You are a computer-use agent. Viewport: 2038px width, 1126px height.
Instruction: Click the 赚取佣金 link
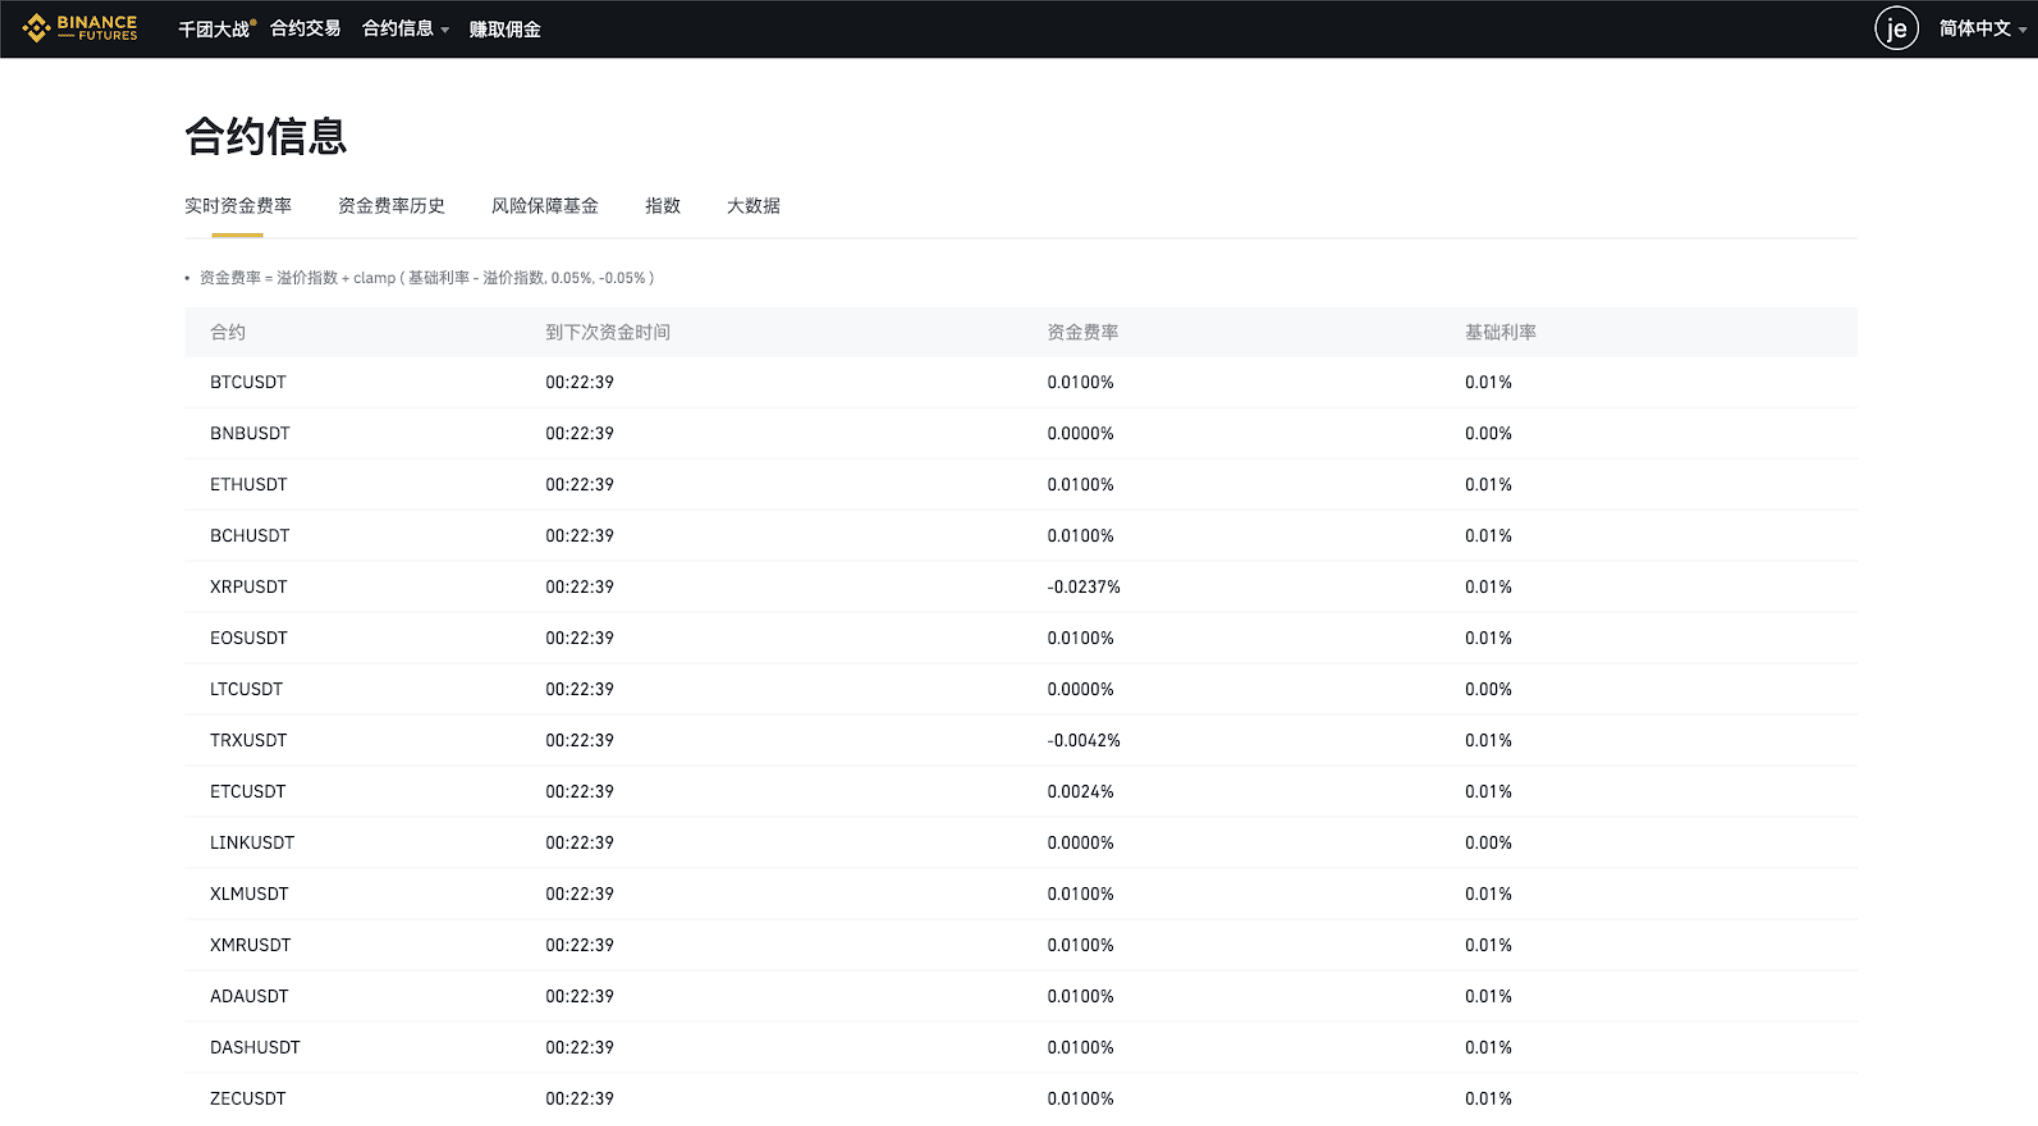click(x=505, y=29)
